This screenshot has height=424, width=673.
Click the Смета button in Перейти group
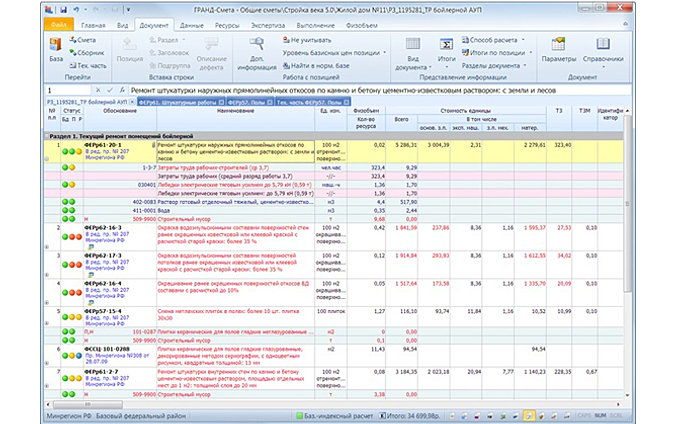point(85,39)
